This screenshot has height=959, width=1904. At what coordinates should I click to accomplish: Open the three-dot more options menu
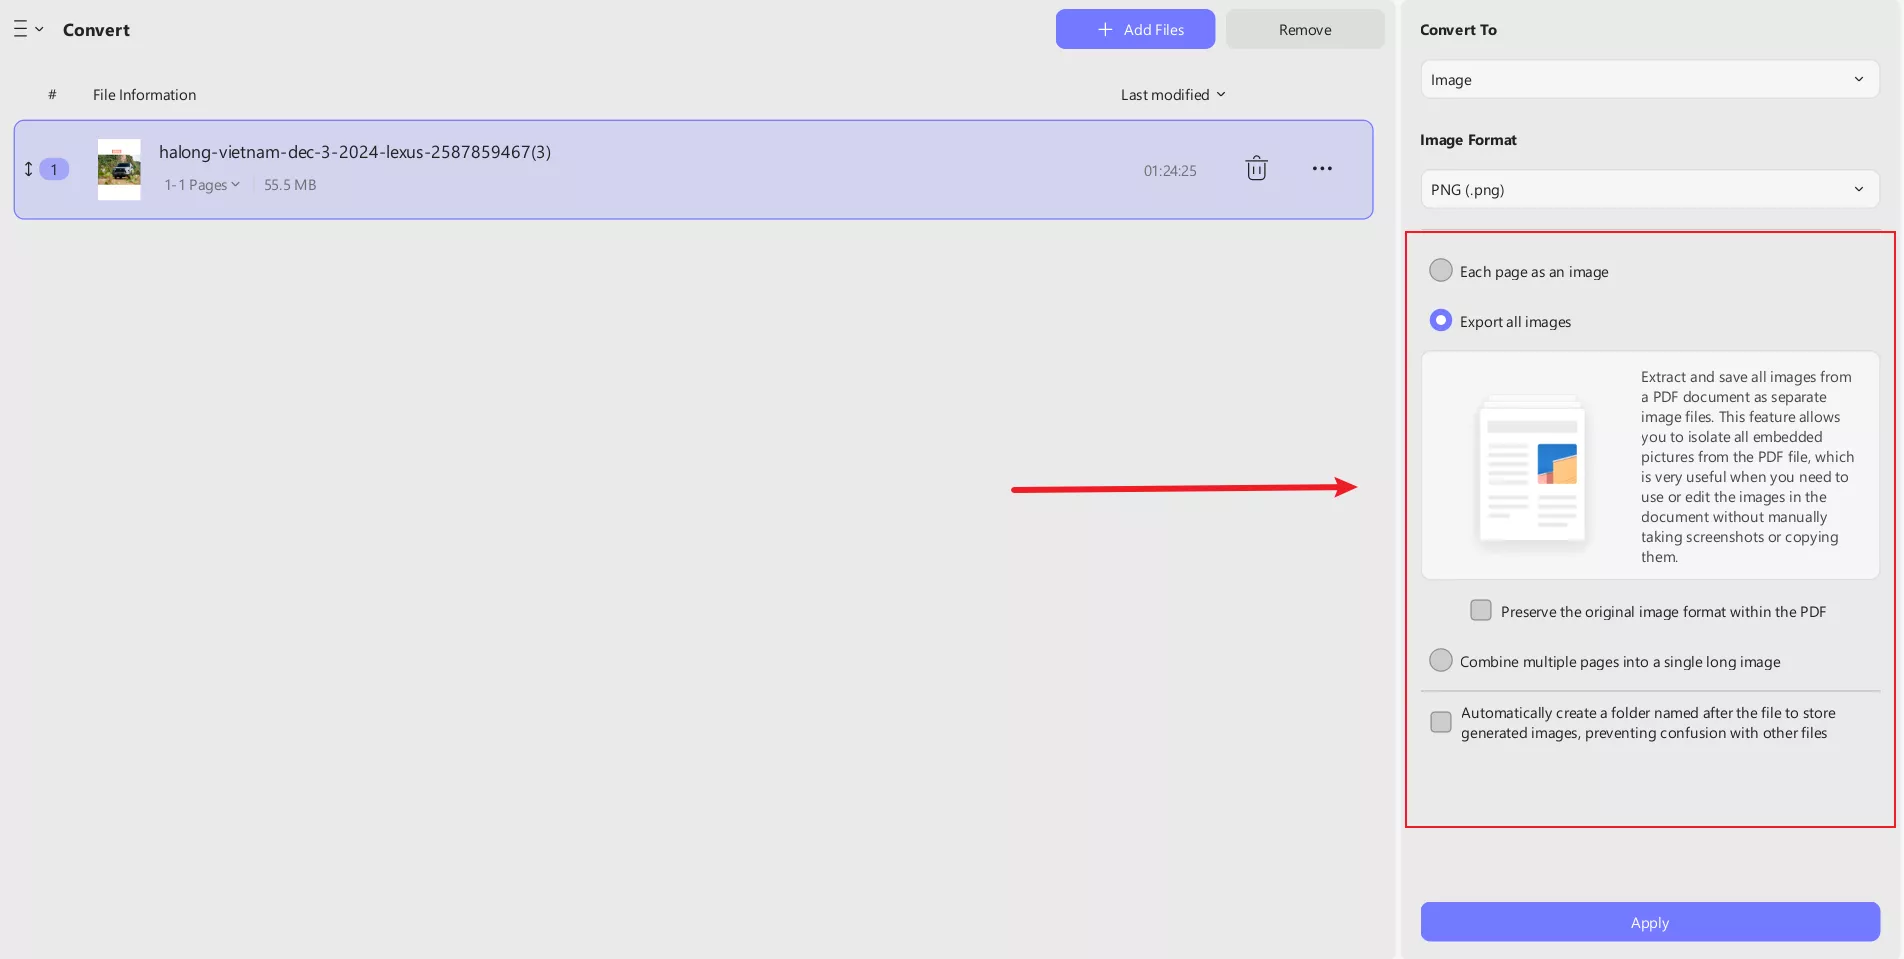click(x=1321, y=169)
